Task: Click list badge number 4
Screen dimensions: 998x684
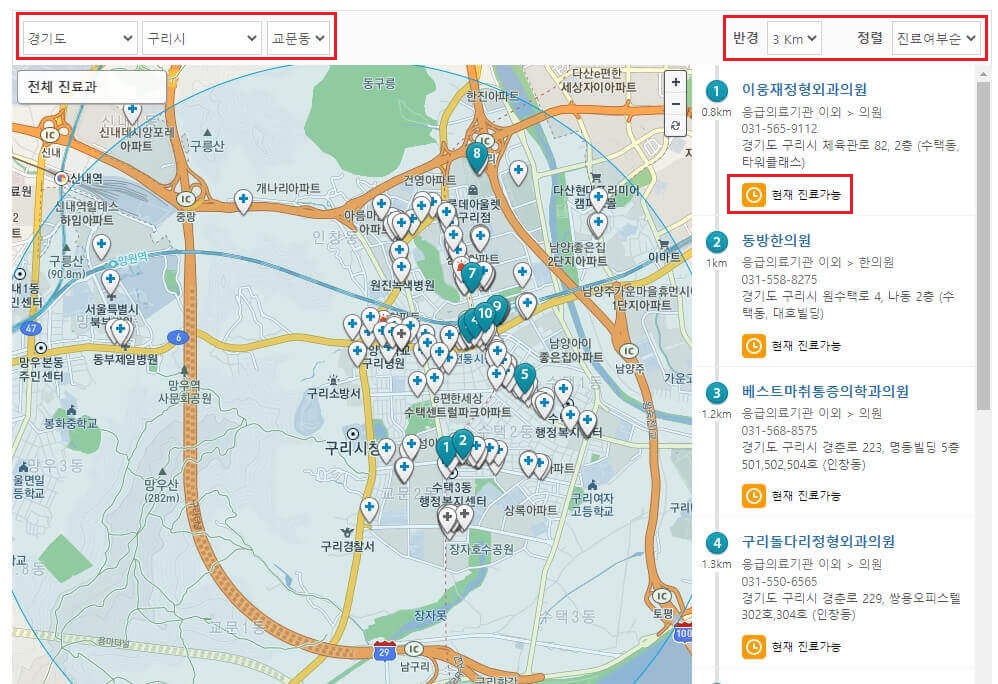Action: click(717, 543)
